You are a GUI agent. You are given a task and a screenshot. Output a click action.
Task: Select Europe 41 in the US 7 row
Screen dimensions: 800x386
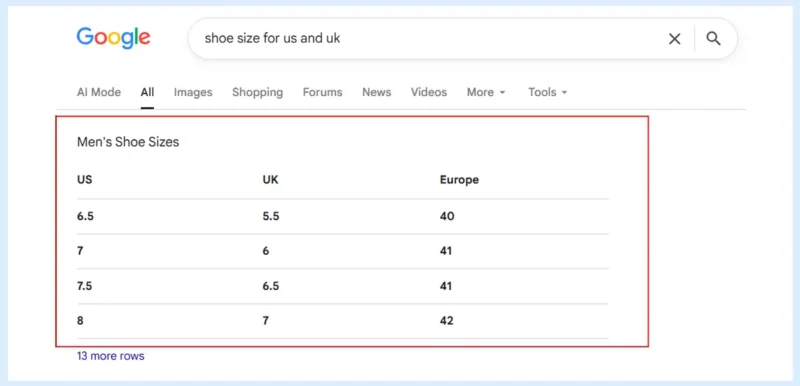tap(446, 251)
